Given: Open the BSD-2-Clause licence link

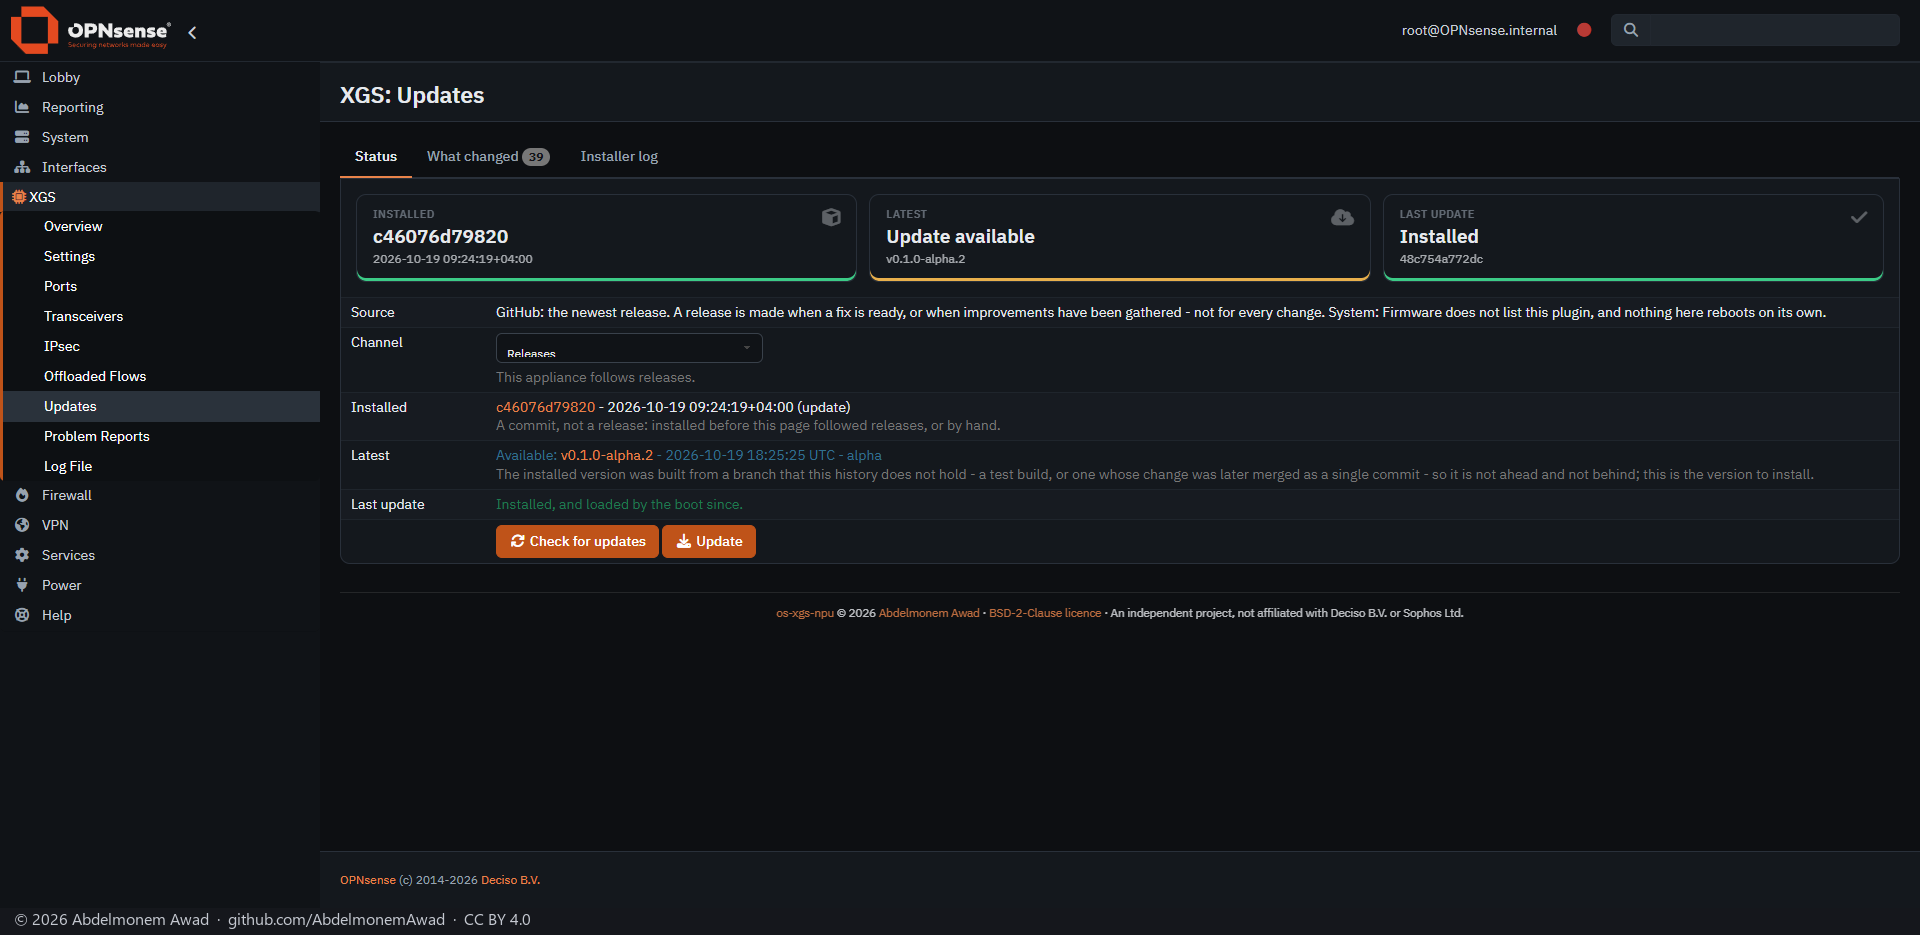Looking at the screenshot, I should [x=1045, y=613].
